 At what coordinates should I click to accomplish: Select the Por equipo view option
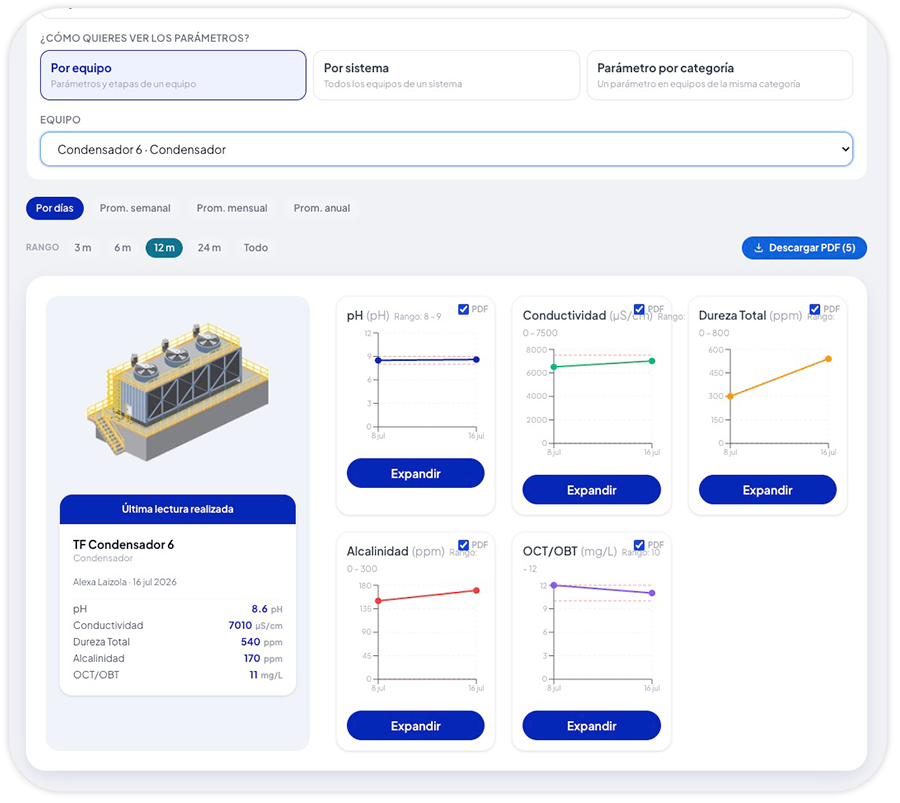tap(173, 75)
